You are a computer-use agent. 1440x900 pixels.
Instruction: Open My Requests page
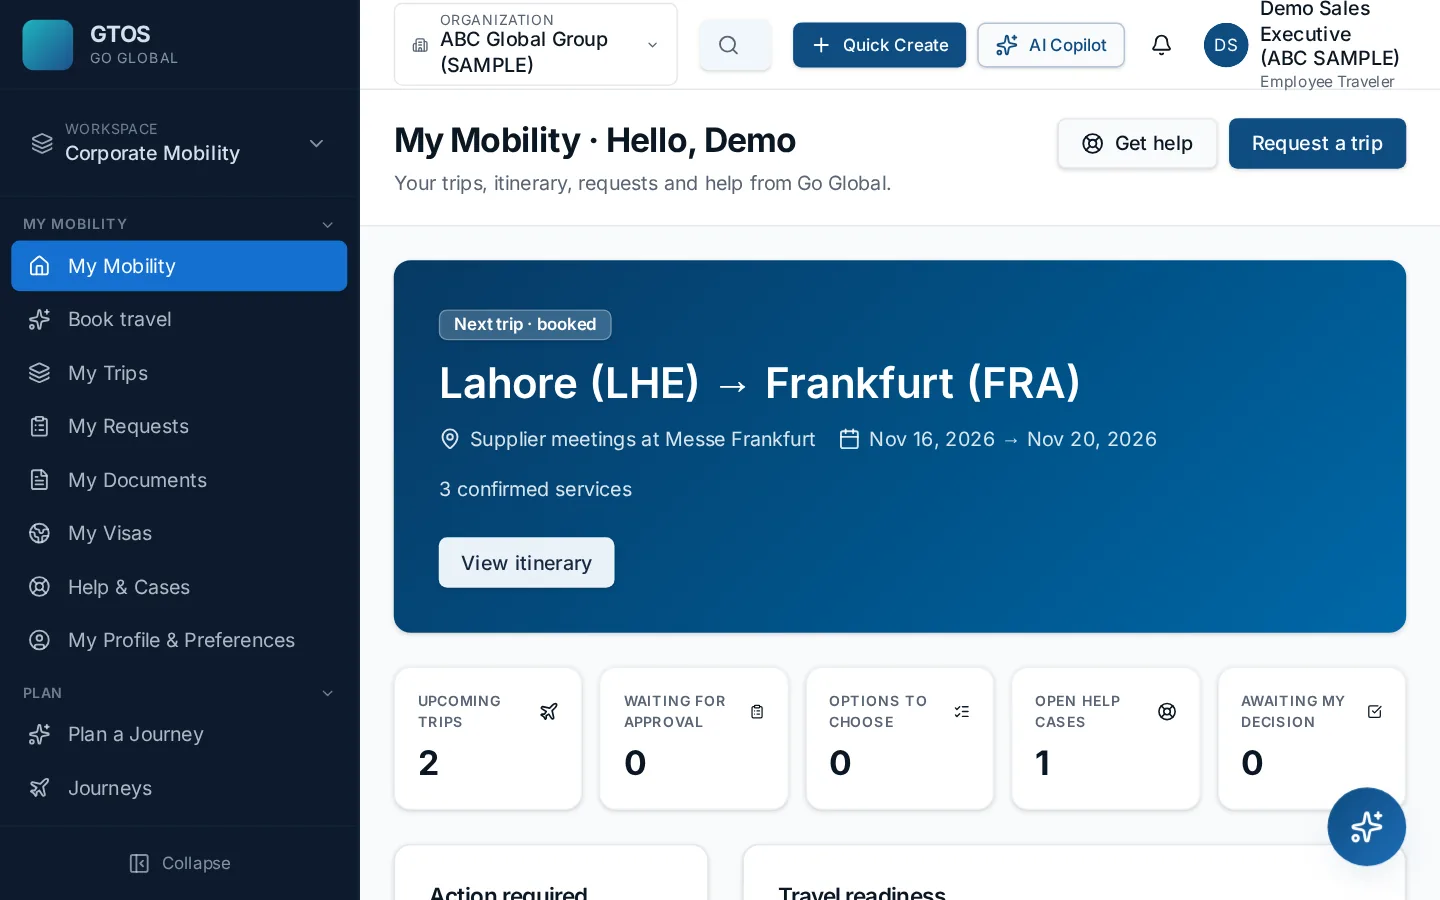pyautogui.click(x=179, y=426)
